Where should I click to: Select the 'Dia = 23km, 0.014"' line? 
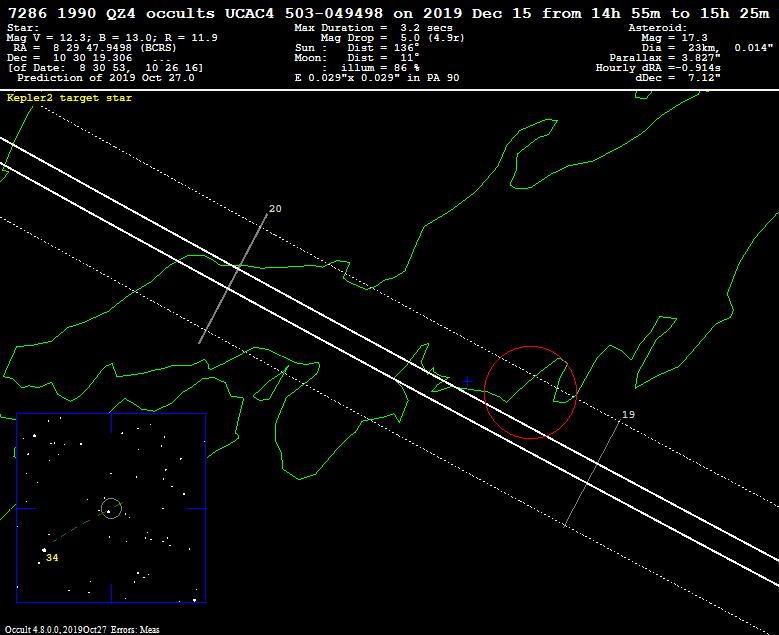click(x=707, y=48)
